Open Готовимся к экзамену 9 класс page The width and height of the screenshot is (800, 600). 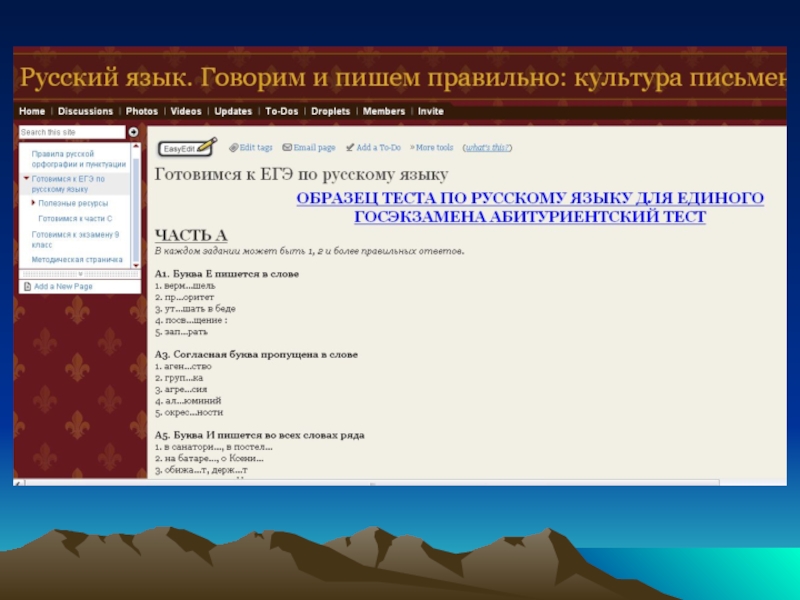pos(75,239)
